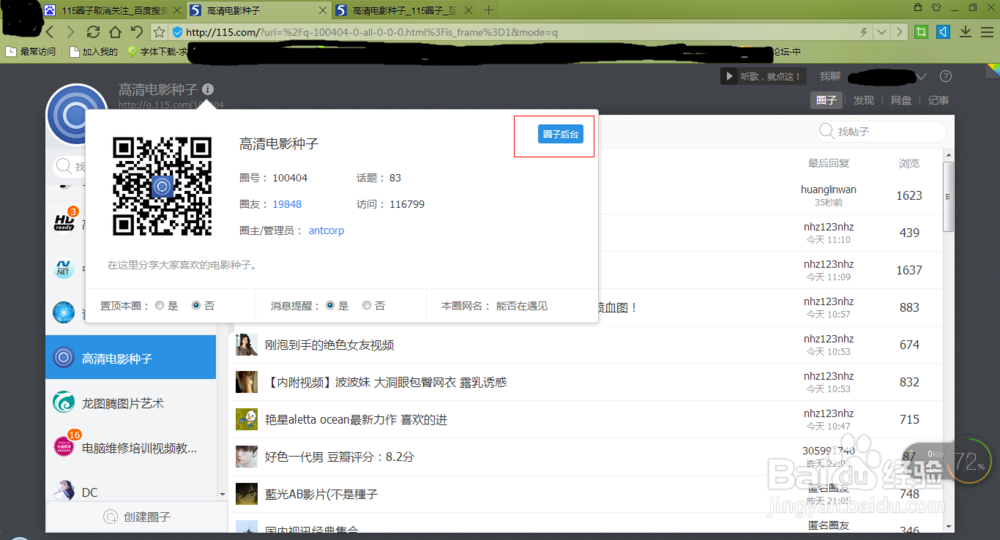Click the undo/restore tab icon
The image size is (1000, 540).
coord(136,32)
